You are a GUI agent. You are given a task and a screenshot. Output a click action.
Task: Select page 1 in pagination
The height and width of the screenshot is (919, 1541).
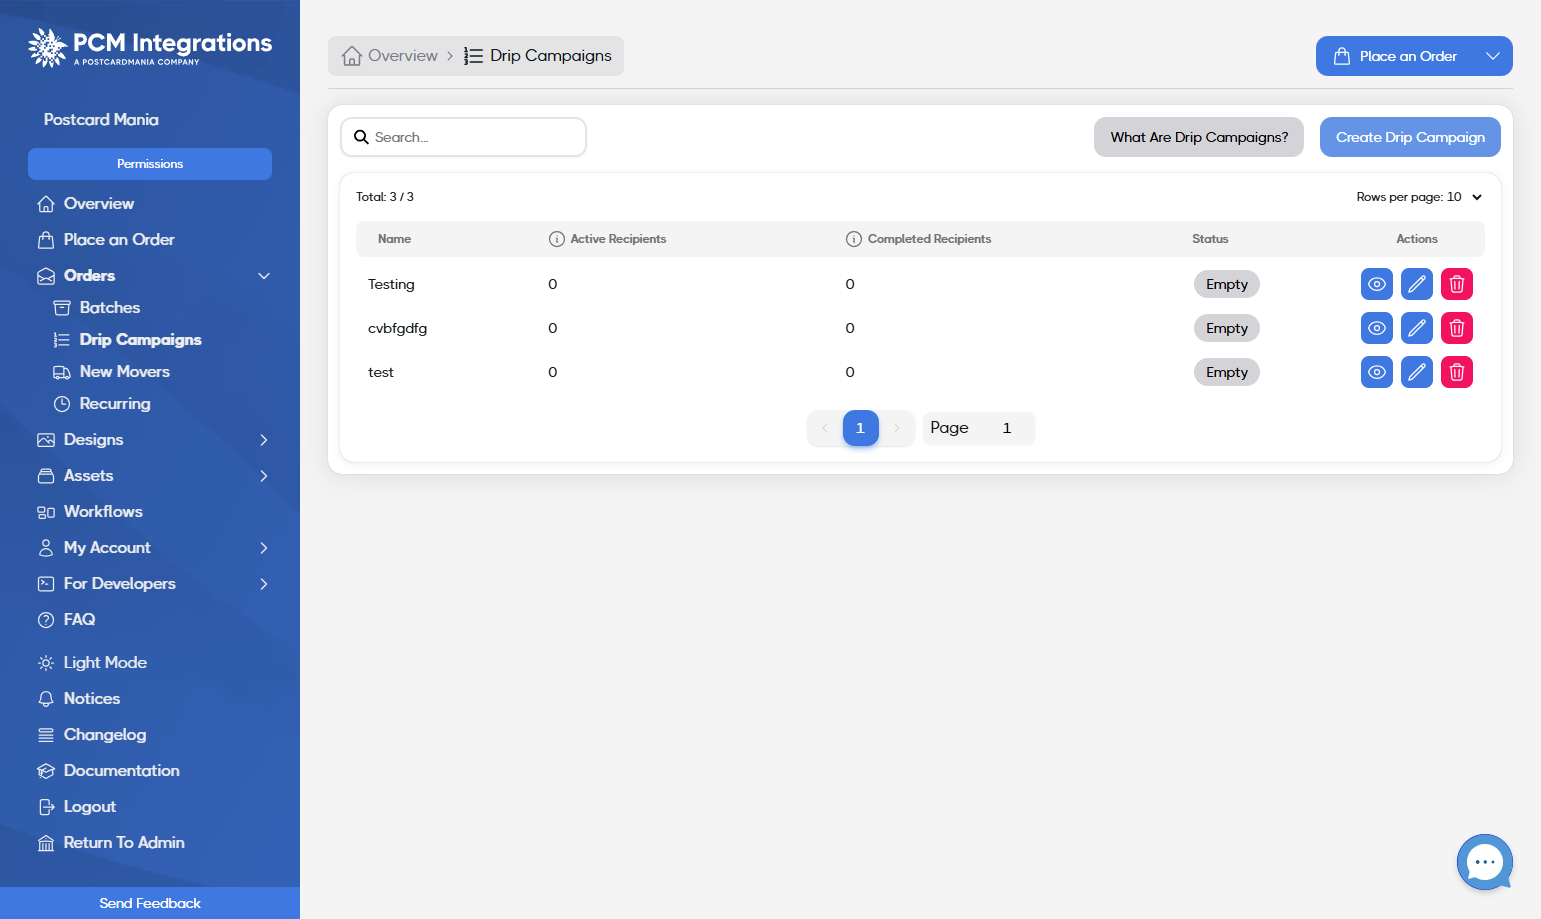click(861, 428)
